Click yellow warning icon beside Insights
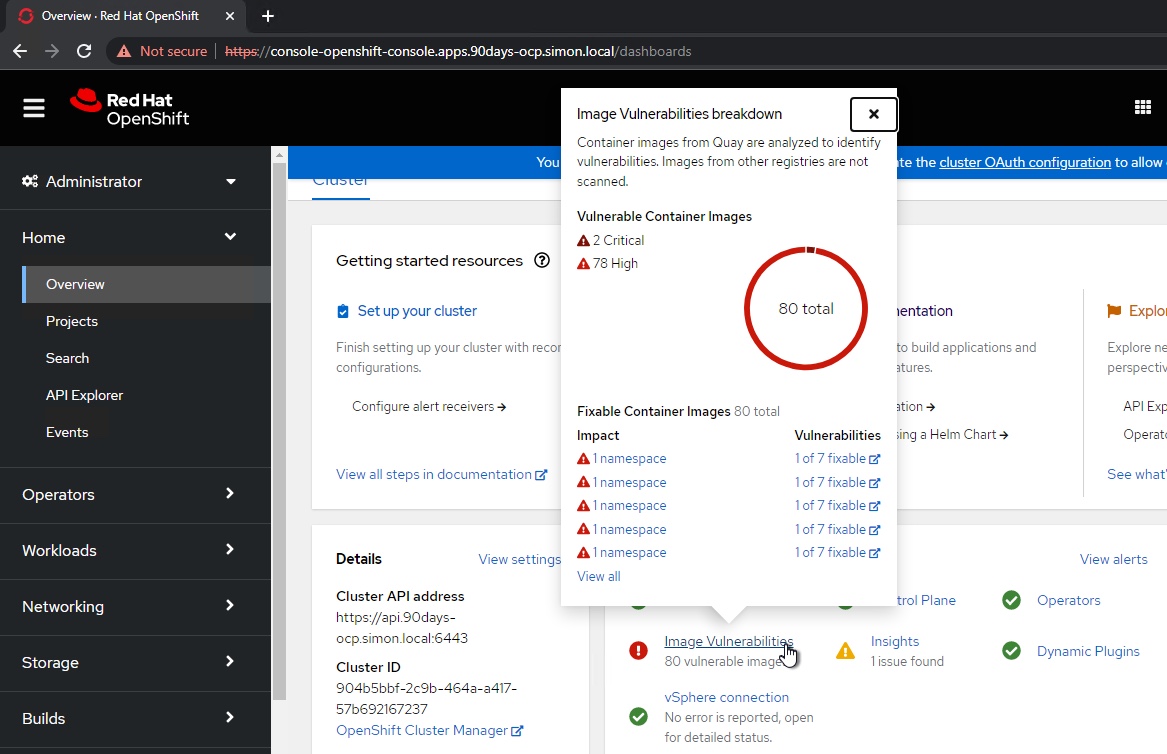The width and height of the screenshot is (1167, 754). point(845,651)
